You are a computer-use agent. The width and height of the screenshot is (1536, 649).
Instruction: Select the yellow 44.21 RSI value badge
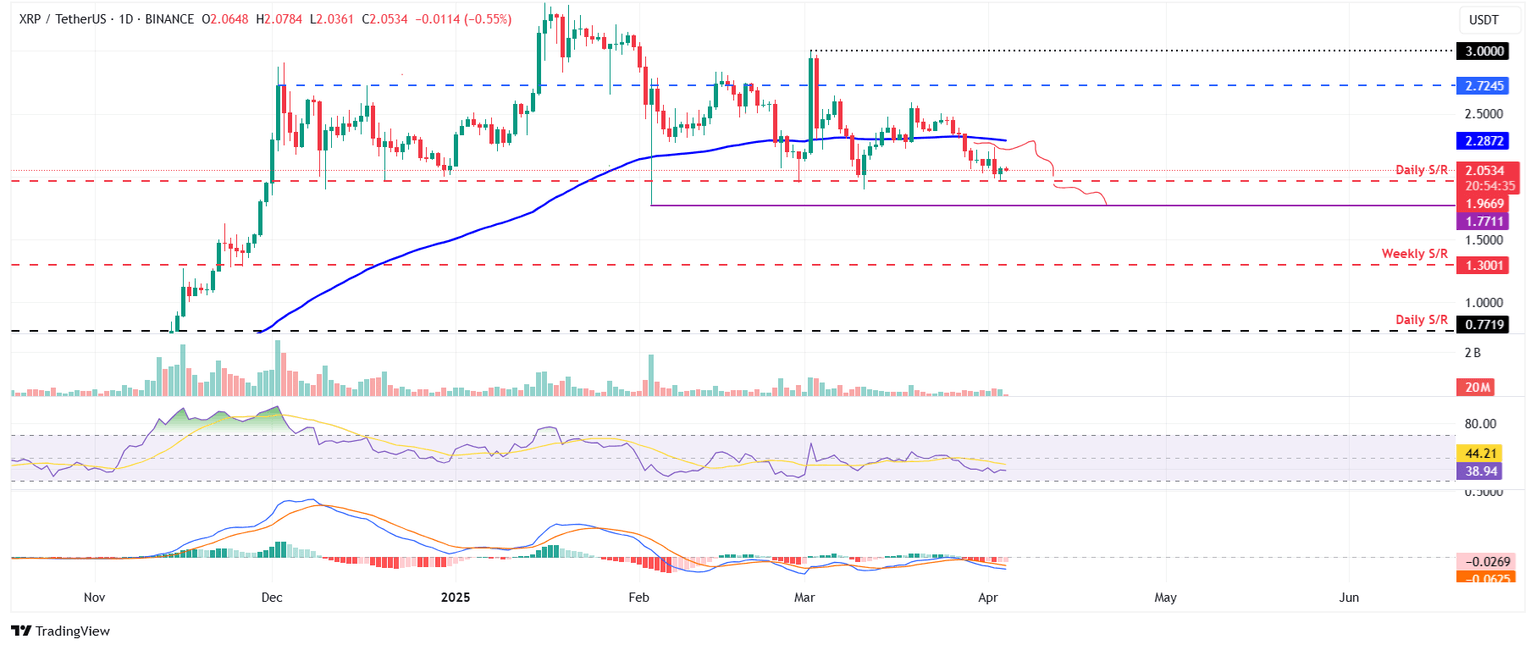pyautogui.click(x=1481, y=453)
